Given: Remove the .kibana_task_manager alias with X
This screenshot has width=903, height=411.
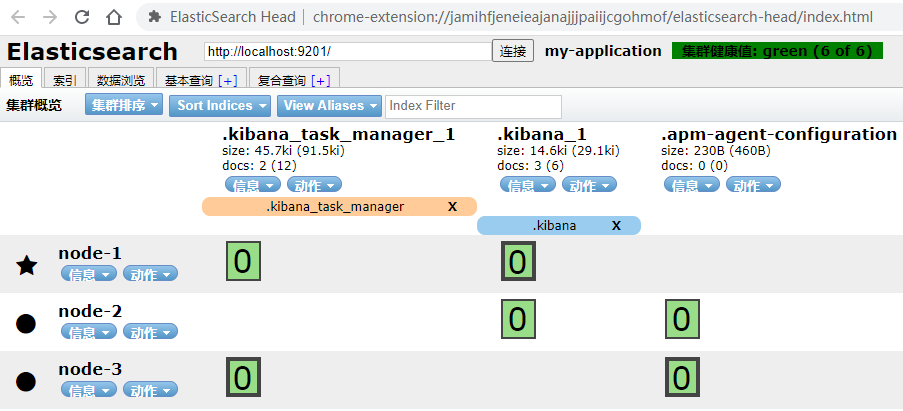Looking at the screenshot, I should tap(452, 207).
